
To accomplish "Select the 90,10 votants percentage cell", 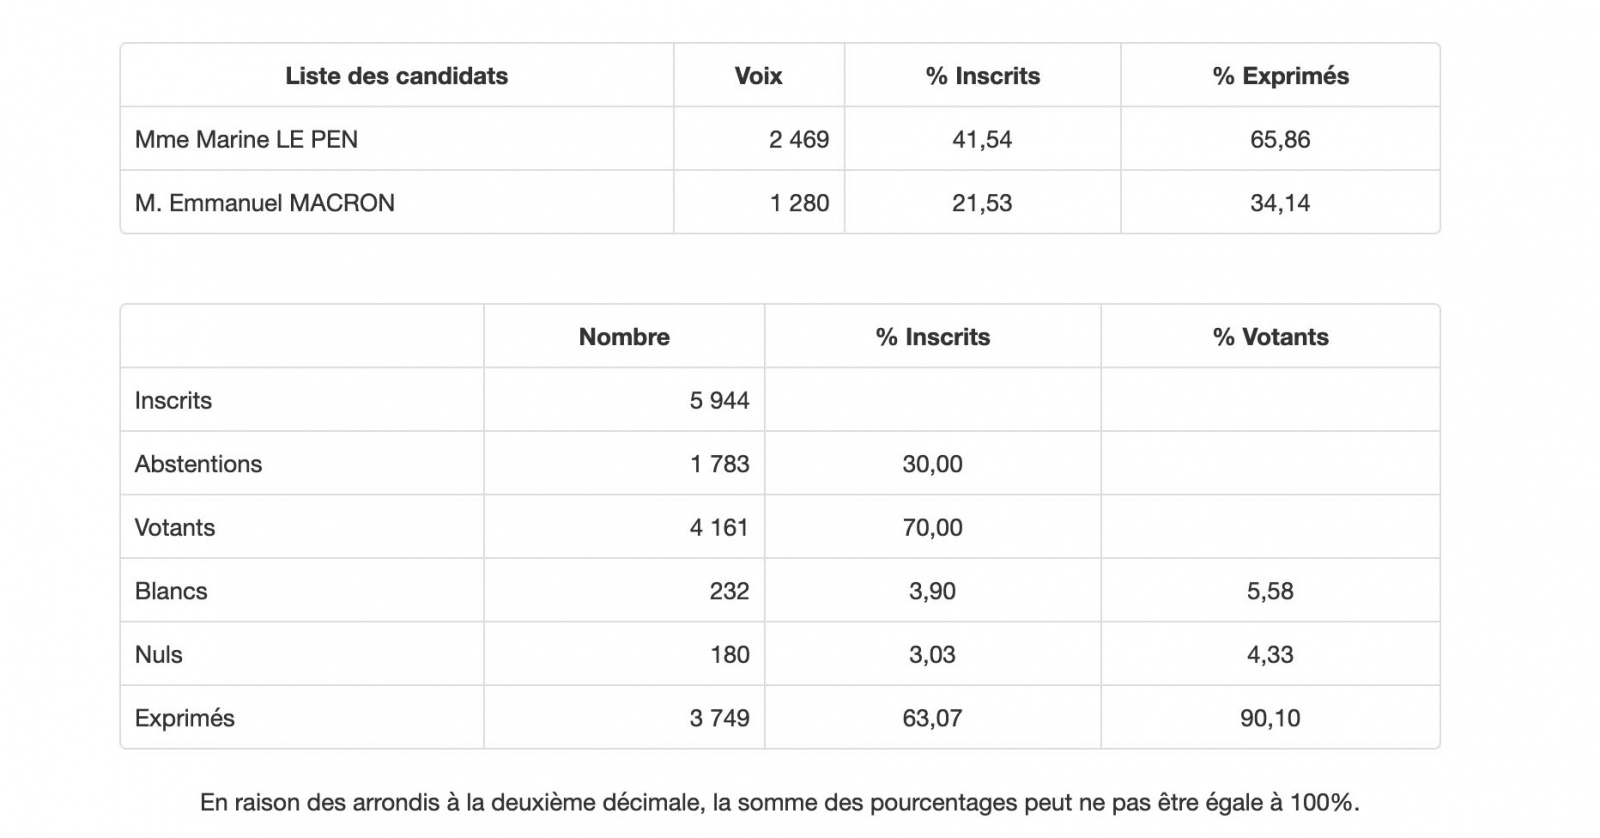I will click(x=1270, y=718).
